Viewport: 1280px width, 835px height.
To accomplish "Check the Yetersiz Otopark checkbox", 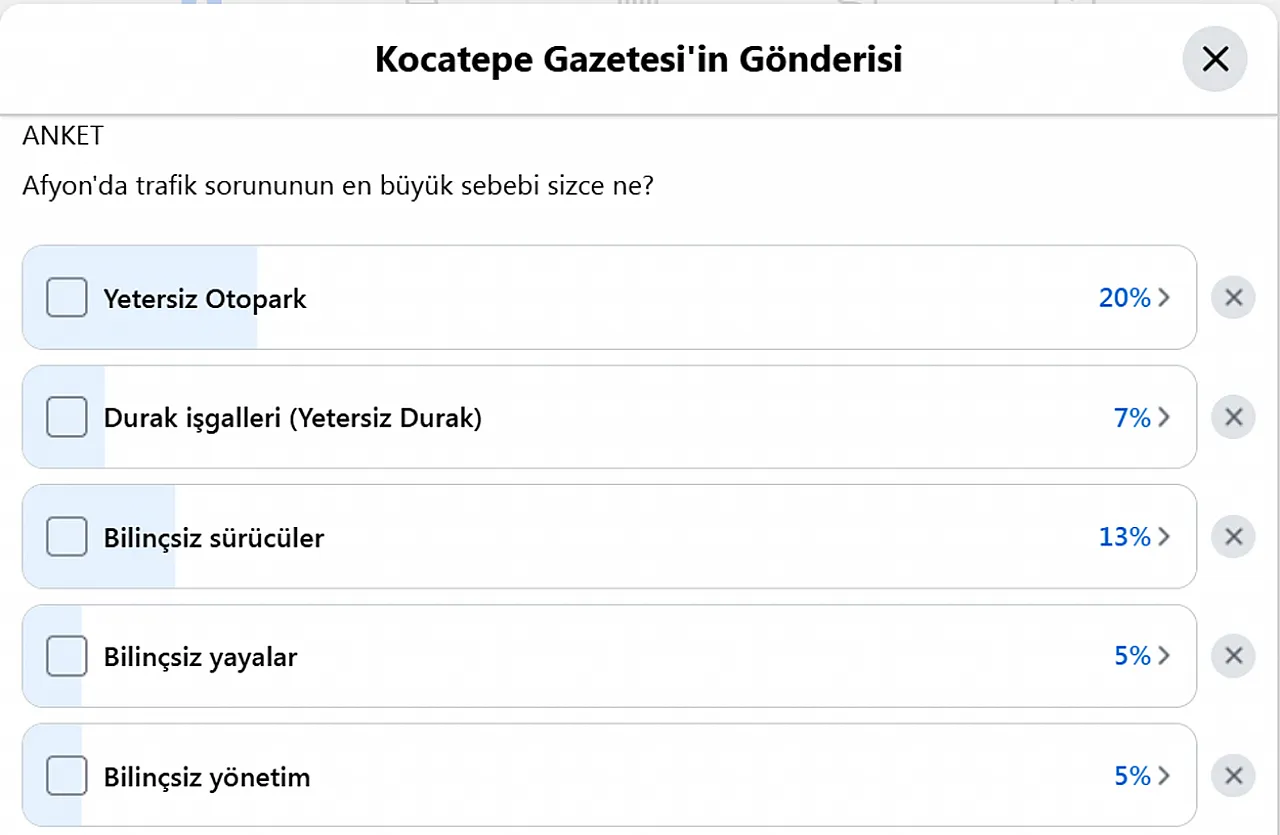I will pyautogui.click(x=67, y=298).
